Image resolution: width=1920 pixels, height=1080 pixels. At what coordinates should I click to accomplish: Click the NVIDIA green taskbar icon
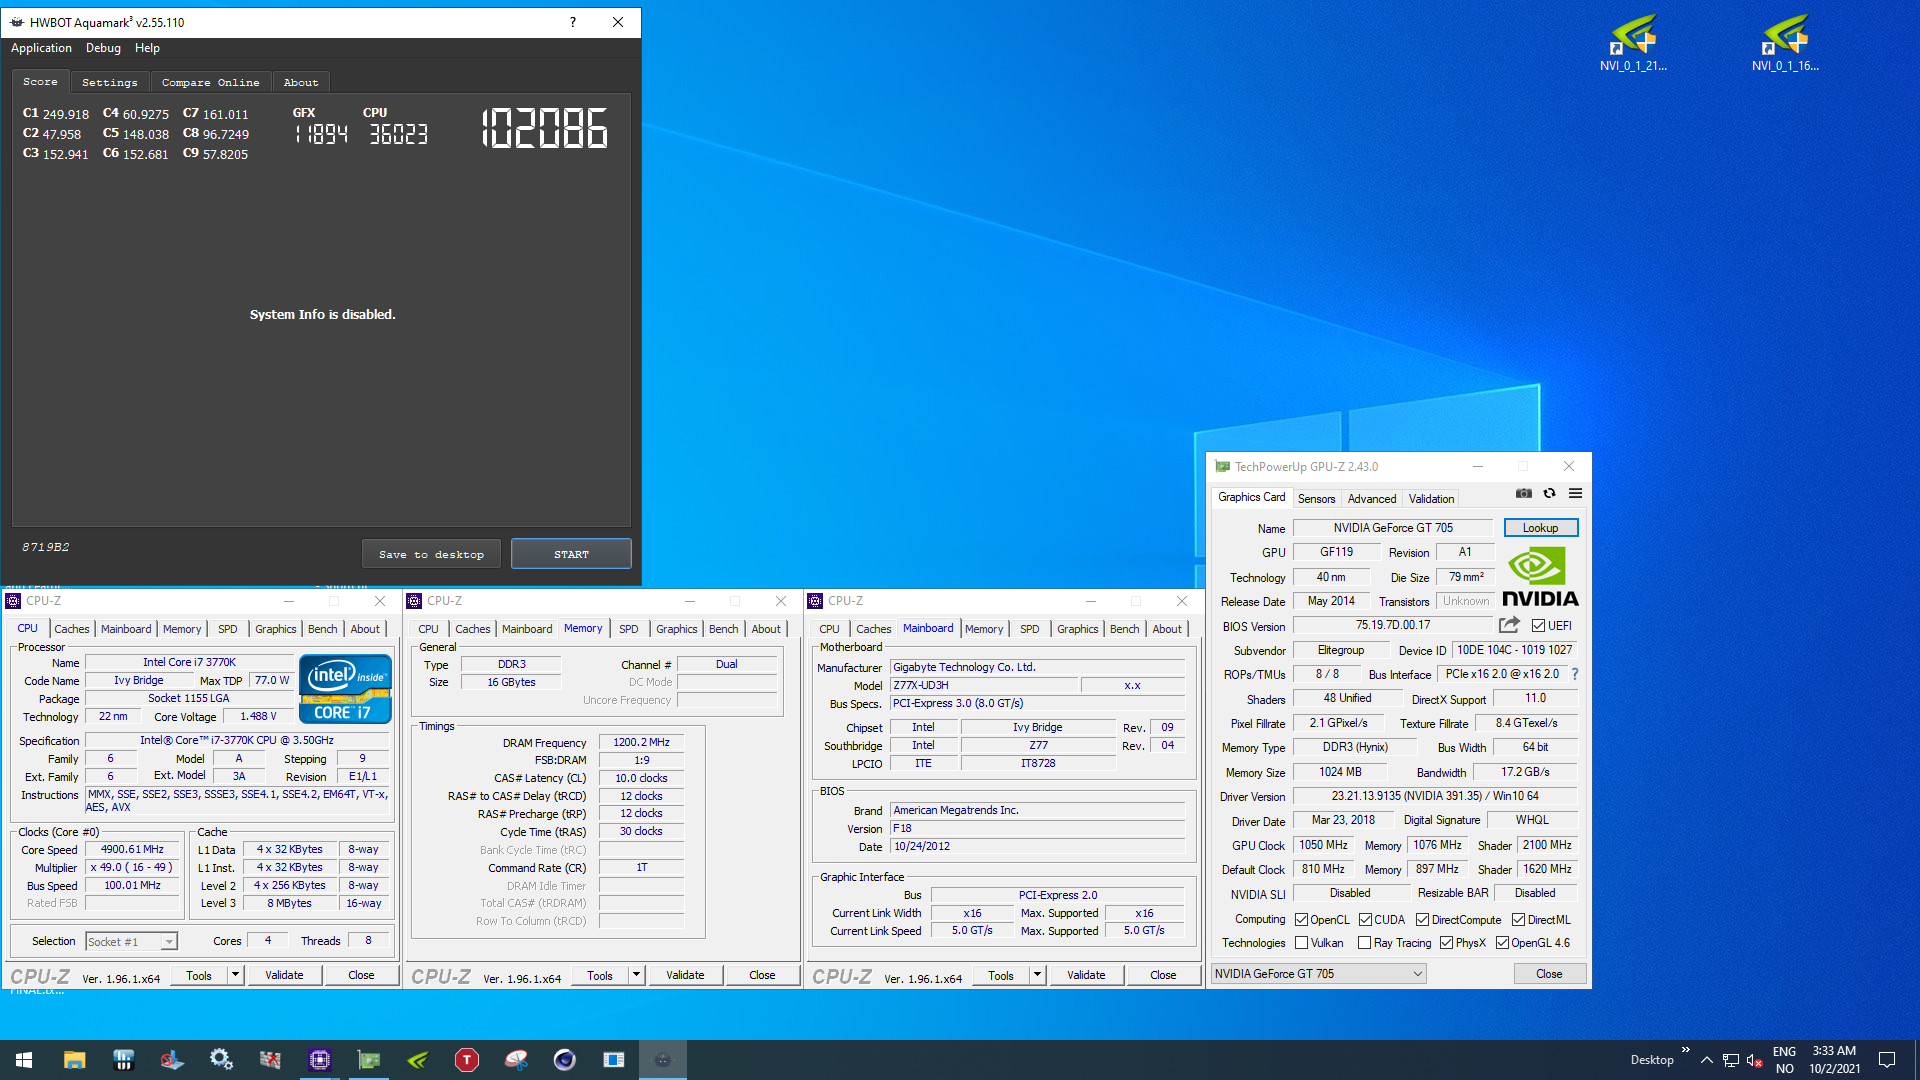point(418,1060)
